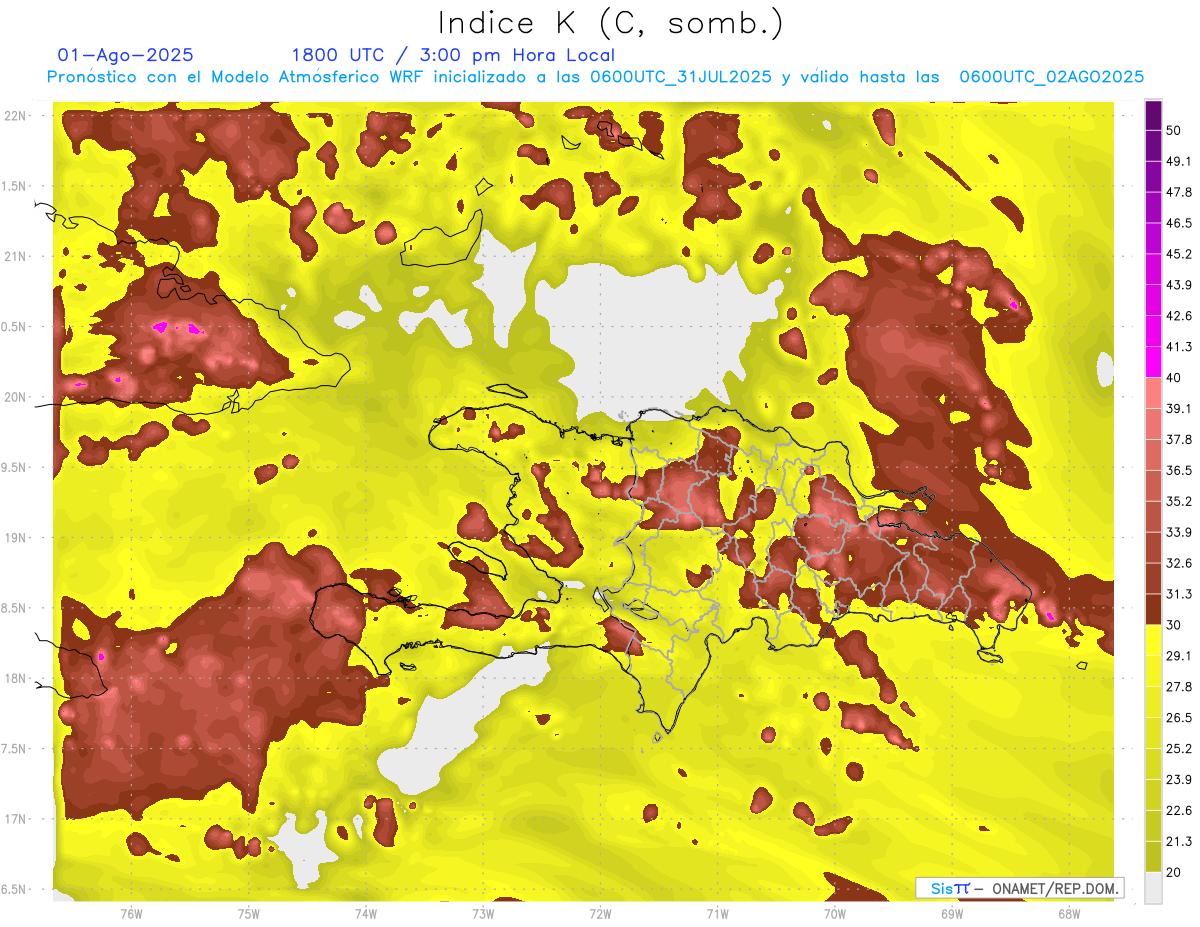Select the date label '01-Ago-2025'
This screenshot has width=1200, height=927.
(x=125, y=55)
